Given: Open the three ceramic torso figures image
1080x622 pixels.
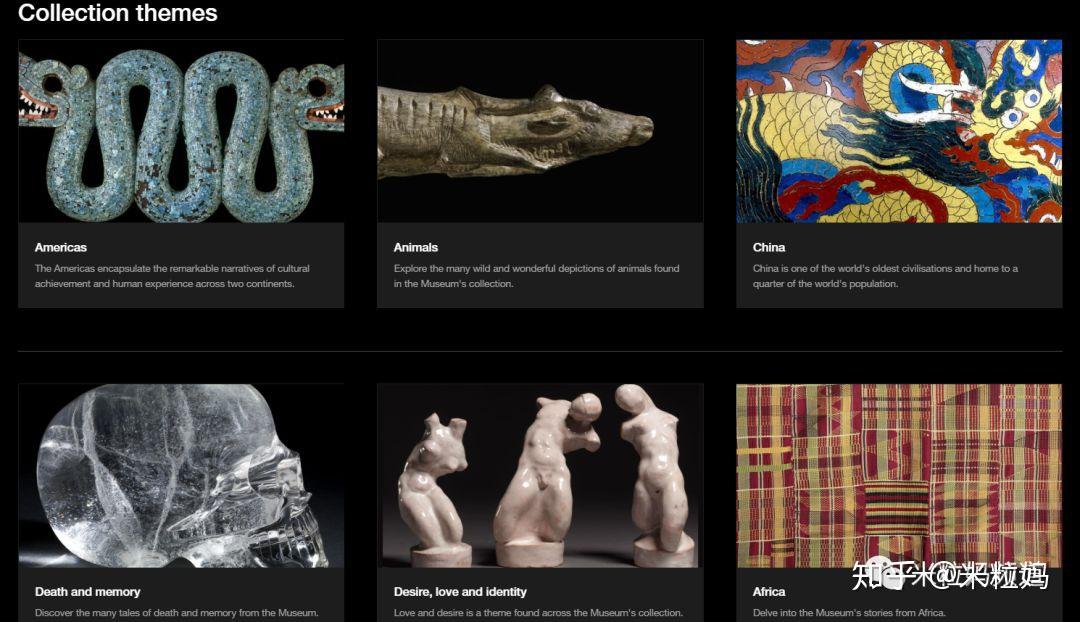Looking at the screenshot, I should (x=540, y=475).
